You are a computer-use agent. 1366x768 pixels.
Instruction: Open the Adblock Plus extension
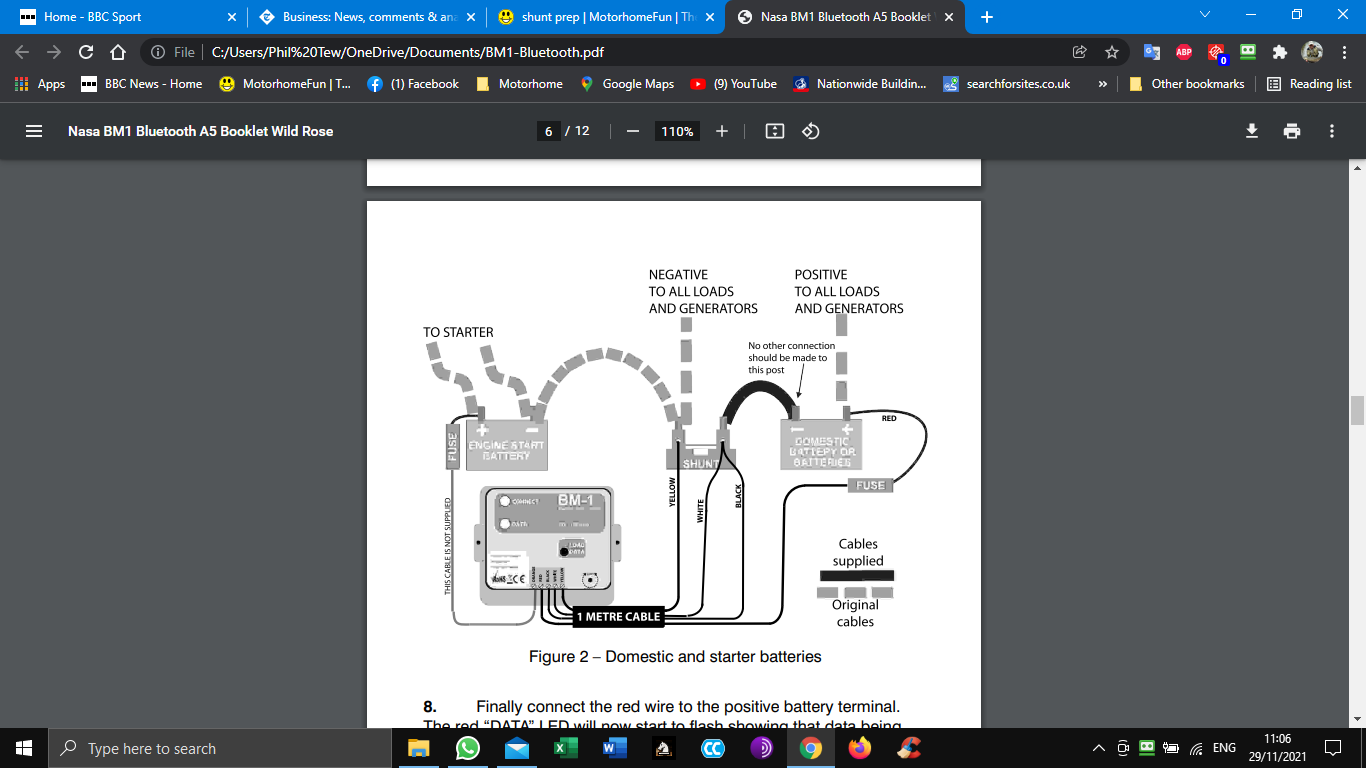coord(1184,52)
